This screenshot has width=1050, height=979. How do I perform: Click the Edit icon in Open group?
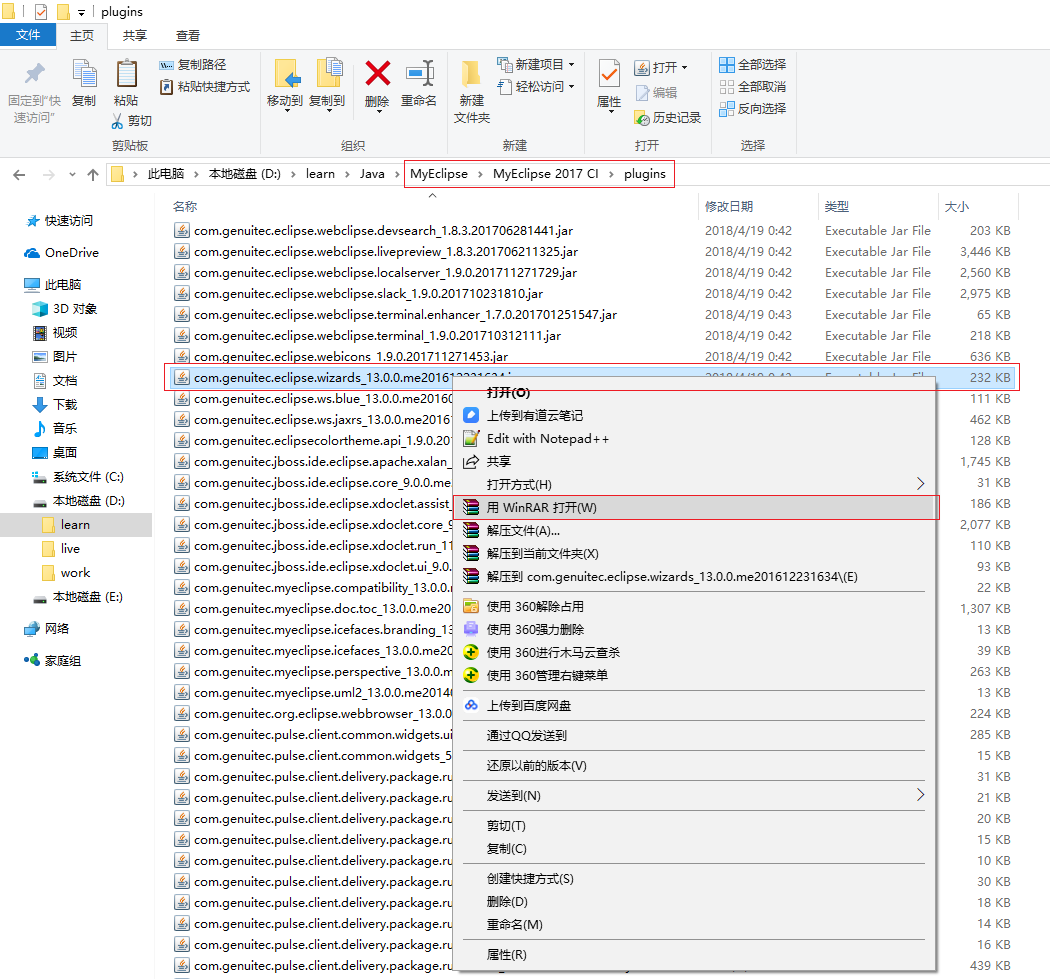point(642,92)
